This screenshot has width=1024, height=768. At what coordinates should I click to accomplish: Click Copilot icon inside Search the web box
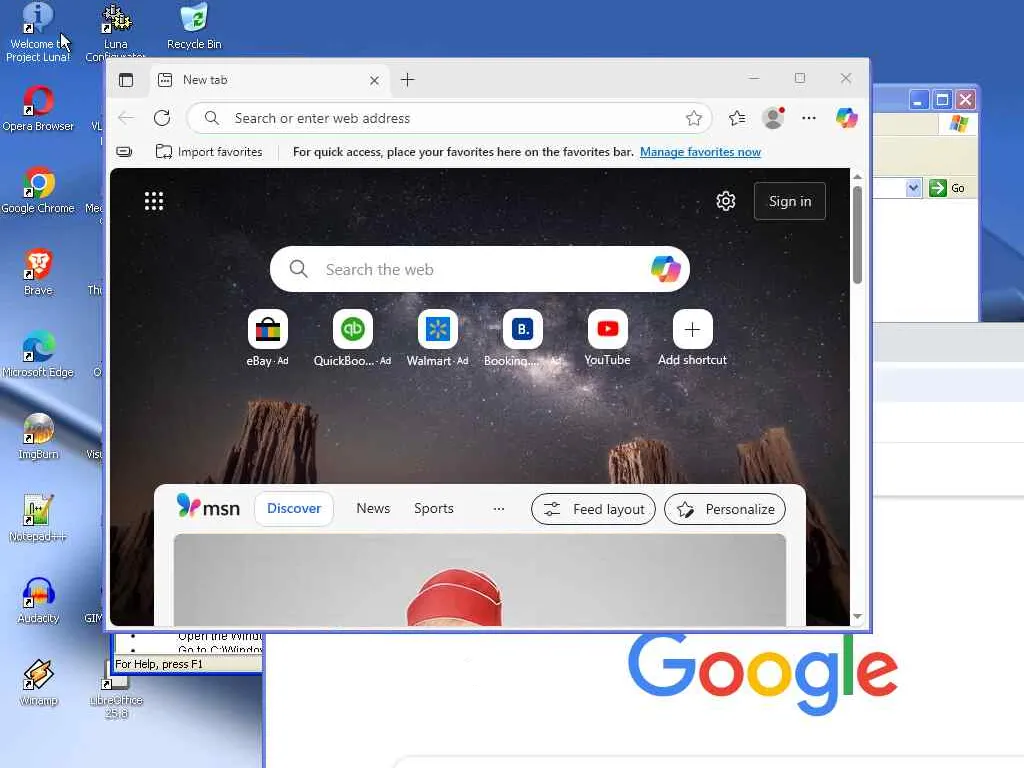(x=665, y=269)
